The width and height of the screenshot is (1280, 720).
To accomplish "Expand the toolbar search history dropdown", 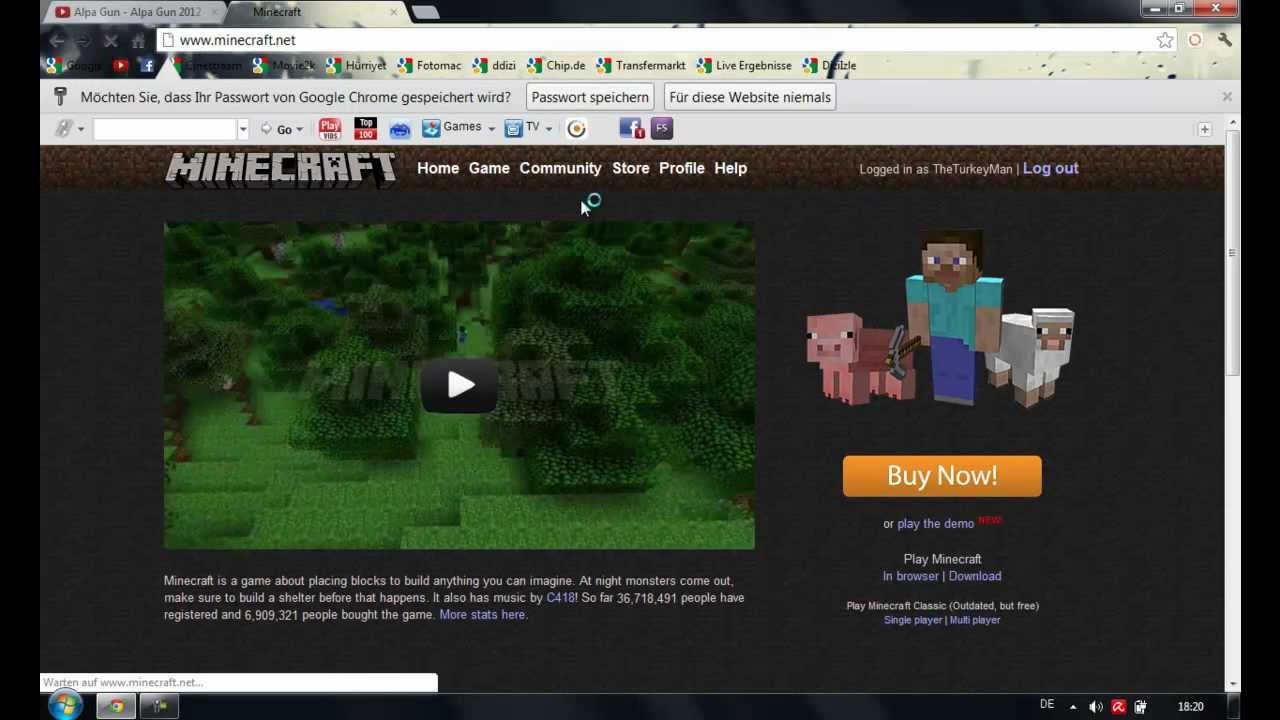I will pos(242,129).
